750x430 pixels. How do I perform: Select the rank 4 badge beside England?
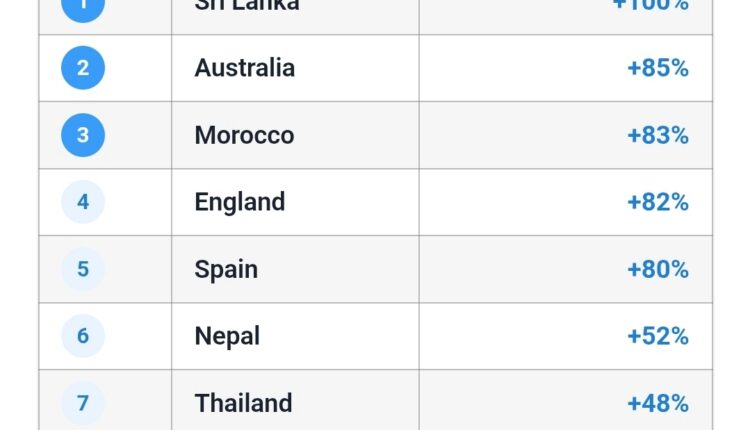(83, 202)
